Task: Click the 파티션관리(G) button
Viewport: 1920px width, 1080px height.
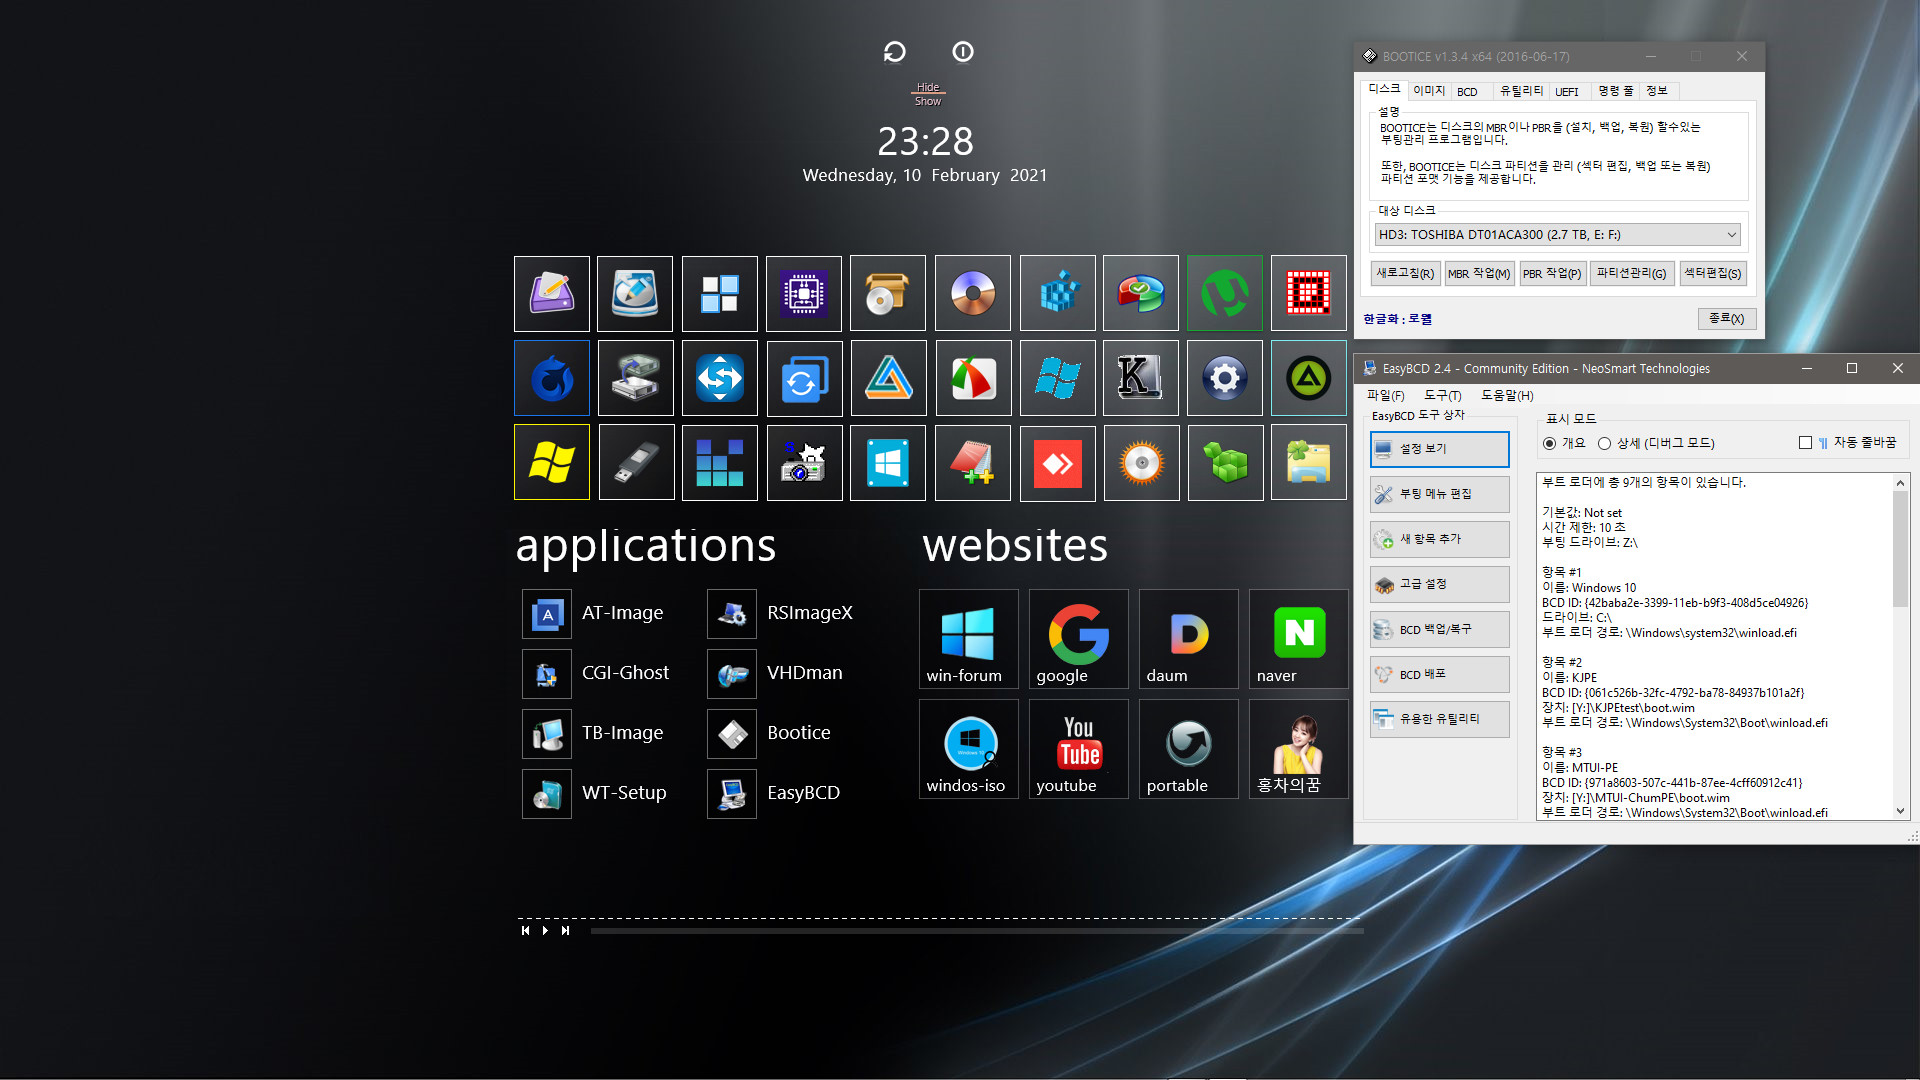Action: pos(1631,273)
